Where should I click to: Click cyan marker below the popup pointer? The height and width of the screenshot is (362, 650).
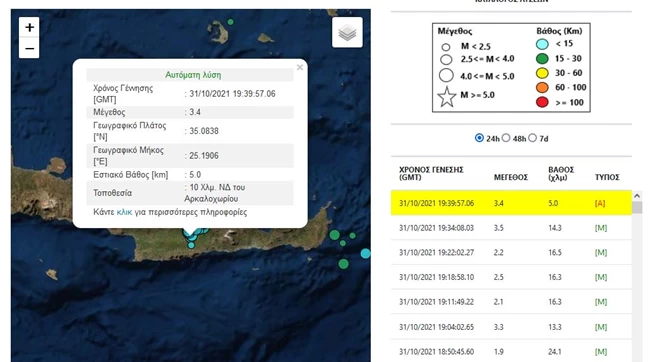pyautogui.click(x=191, y=245)
